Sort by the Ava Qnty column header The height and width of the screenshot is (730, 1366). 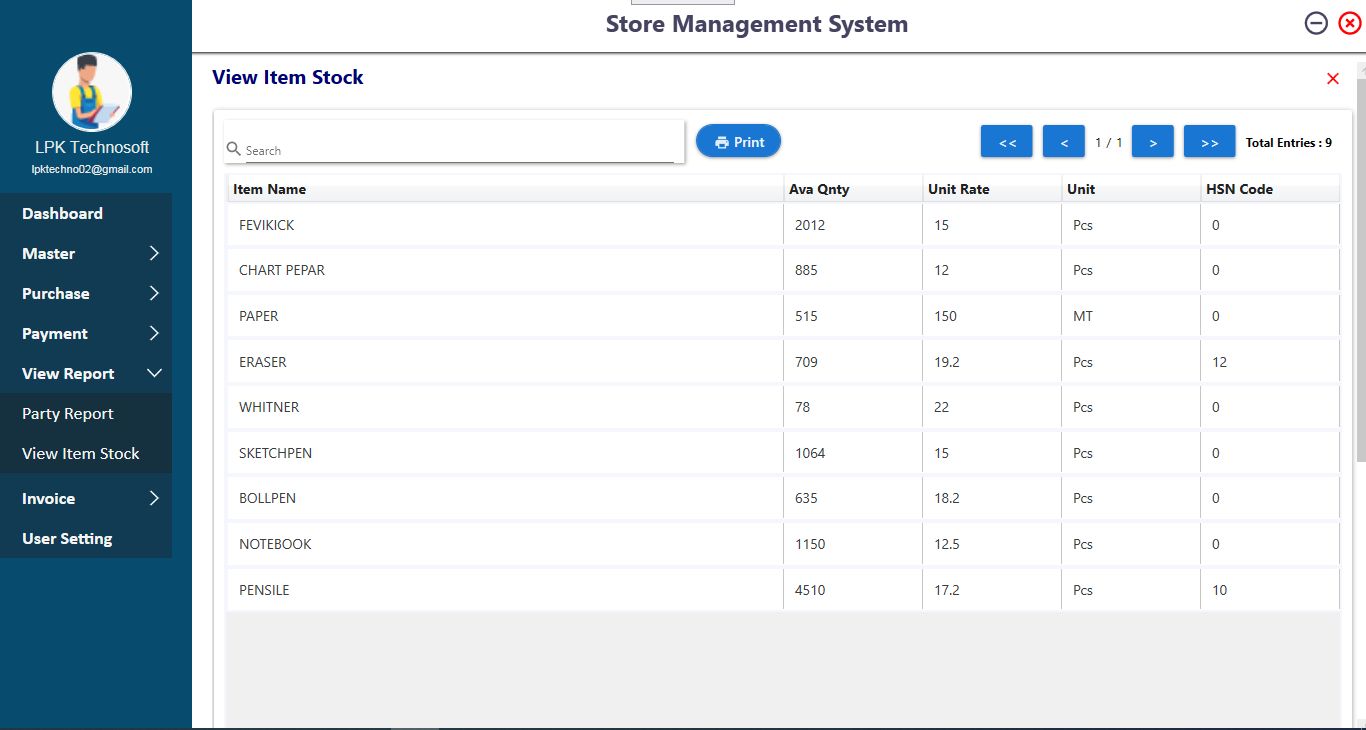(819, 189)
